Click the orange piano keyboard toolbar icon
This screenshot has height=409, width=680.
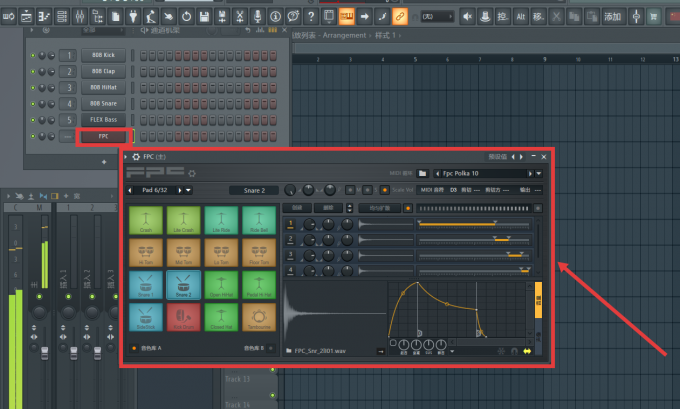coord(347,17)
